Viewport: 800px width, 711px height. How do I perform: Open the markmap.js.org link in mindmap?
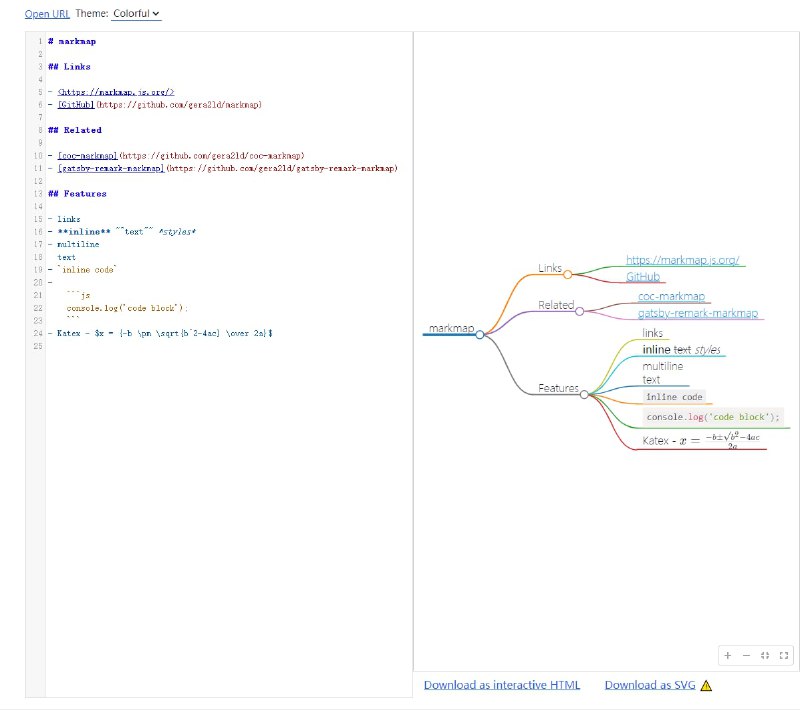(x=686, y=261)
